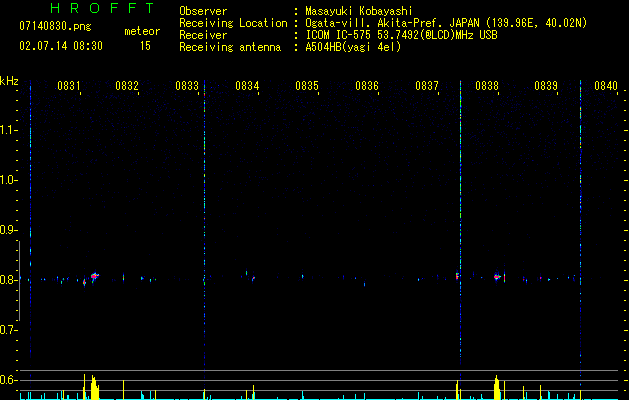
Task: Click the meteor echo near 0834
Action: click(253, 278)
